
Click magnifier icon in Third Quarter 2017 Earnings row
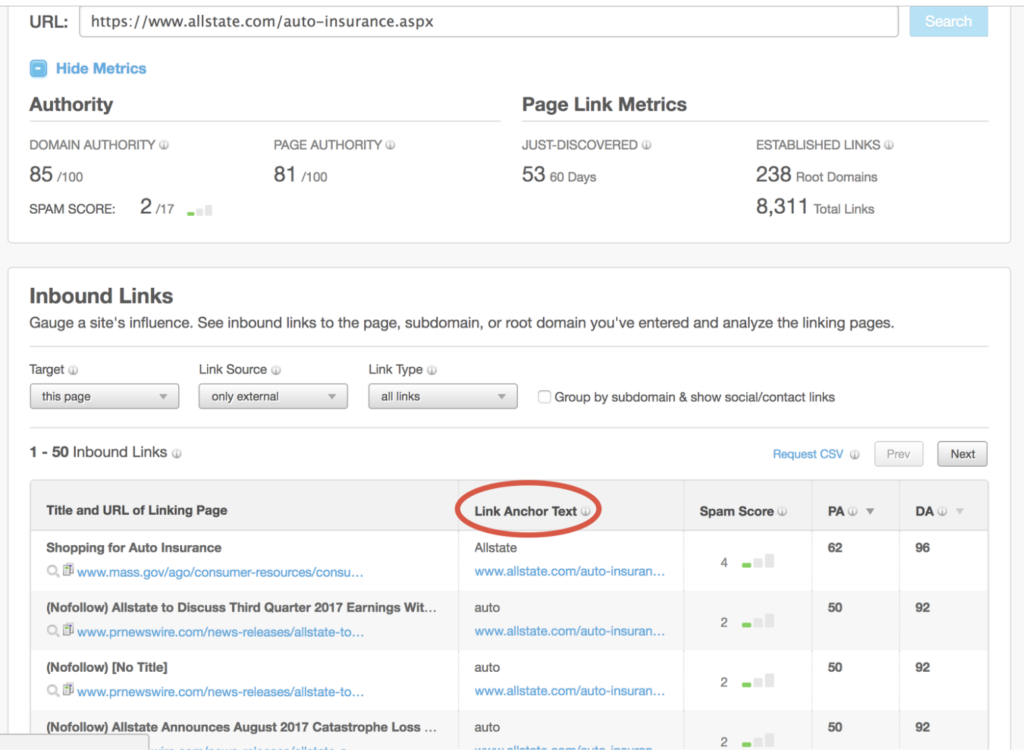pyautogui.click(x=53, y=631)
